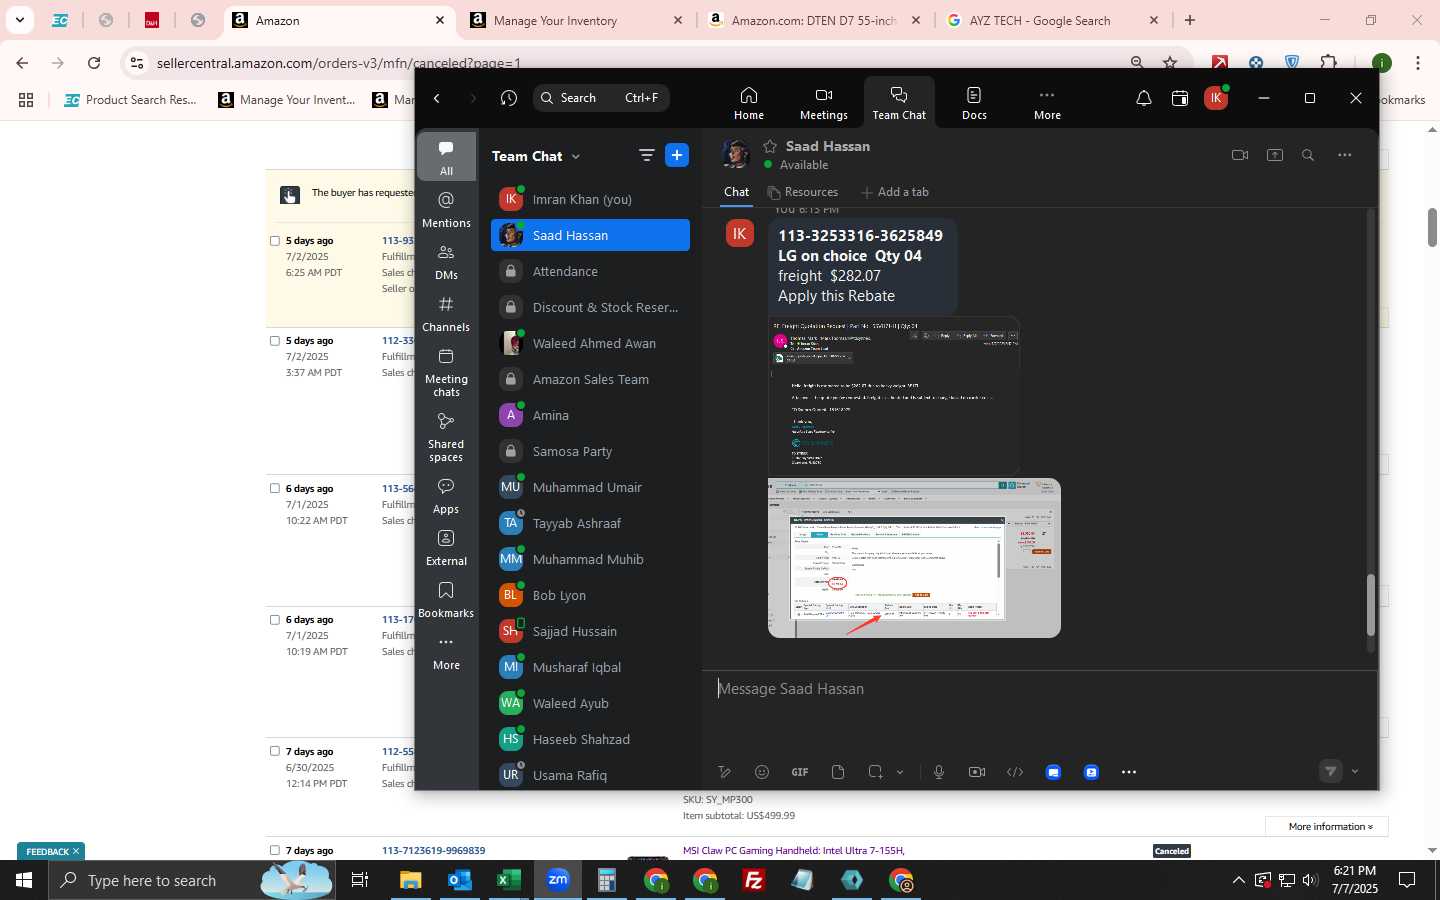Expand send options dropdown arrow
Image resolution: width=1440 pixels, height=900 pixels.
tap(1355, 772)
